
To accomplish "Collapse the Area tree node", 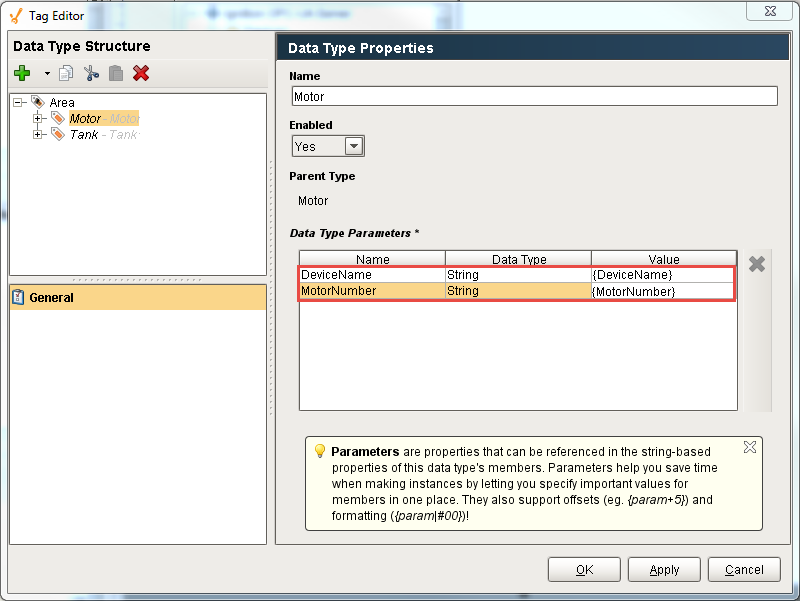I will point(19,102).
